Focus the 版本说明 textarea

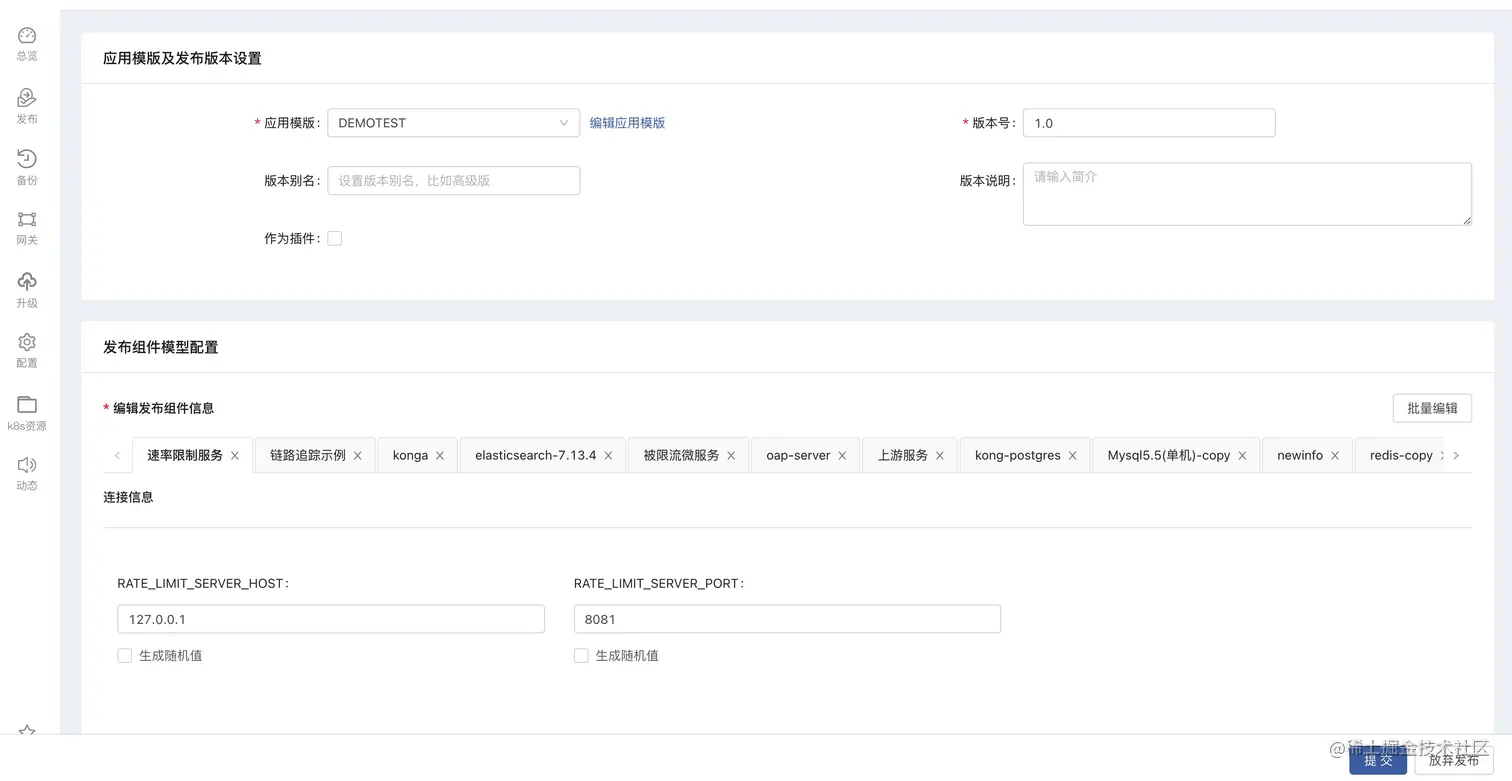pyautogui.click(x=1247, y=194)
